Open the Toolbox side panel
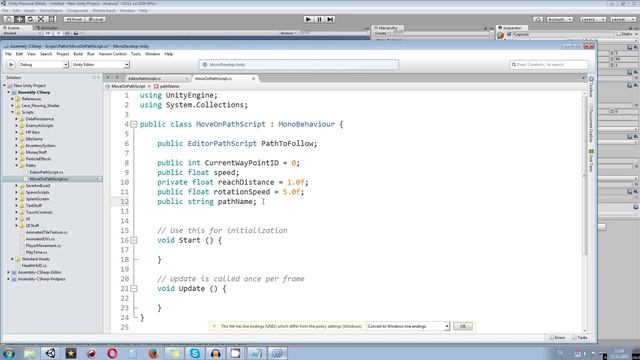The width and height of the screenshot is (640, 360). click(591, 87)
